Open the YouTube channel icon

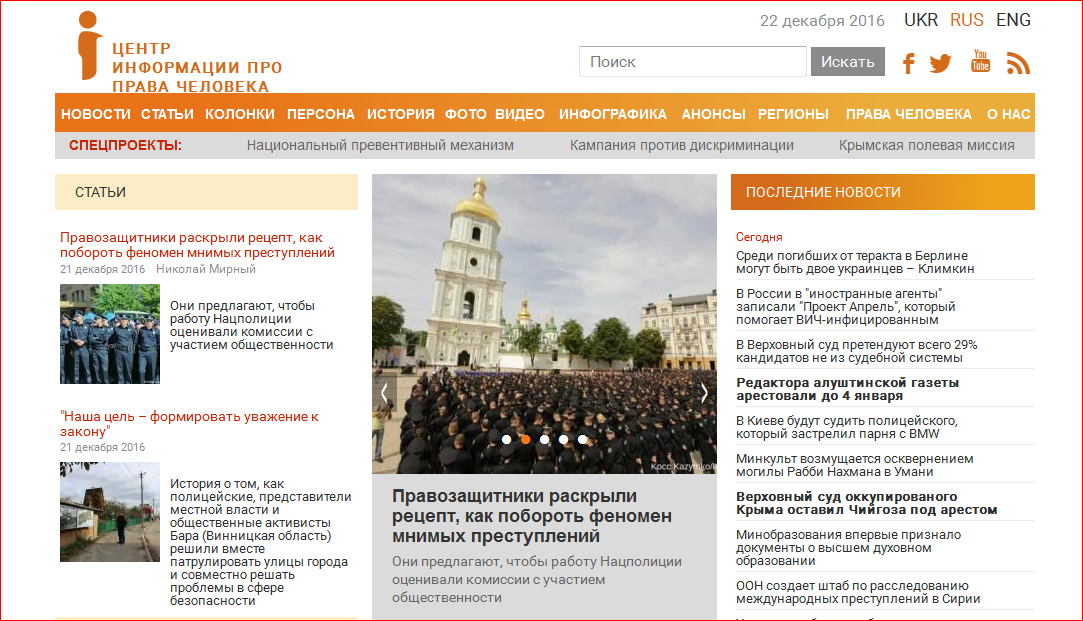pos(979,62)
